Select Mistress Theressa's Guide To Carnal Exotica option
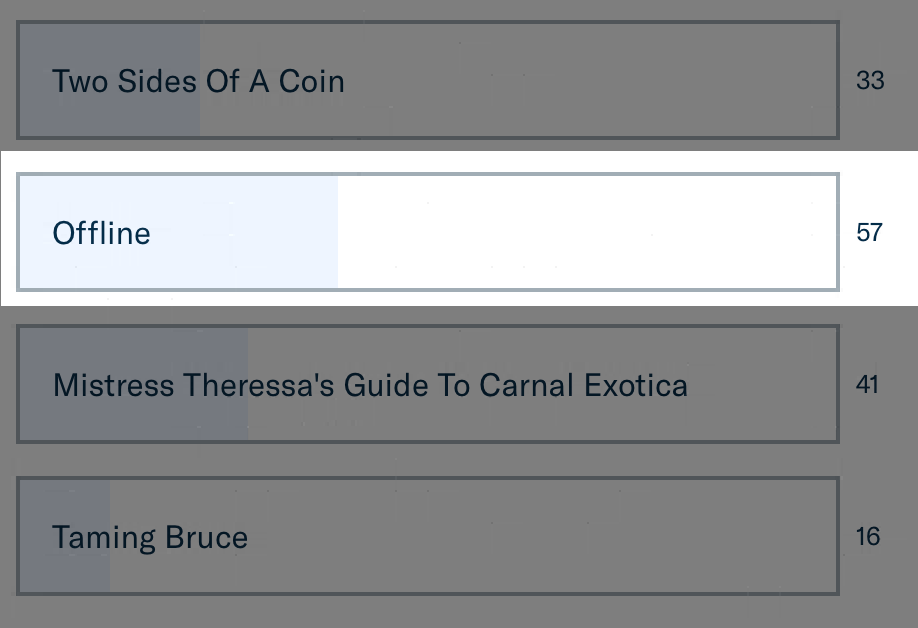Viewport: 918px width, 628px height. coord(428,384)
